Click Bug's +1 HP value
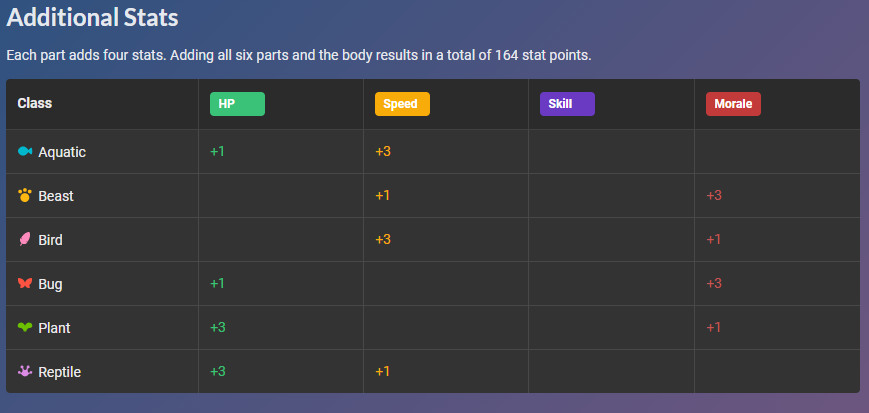The width and height of the screenshot is (869, 413). (x=218, y=284)
